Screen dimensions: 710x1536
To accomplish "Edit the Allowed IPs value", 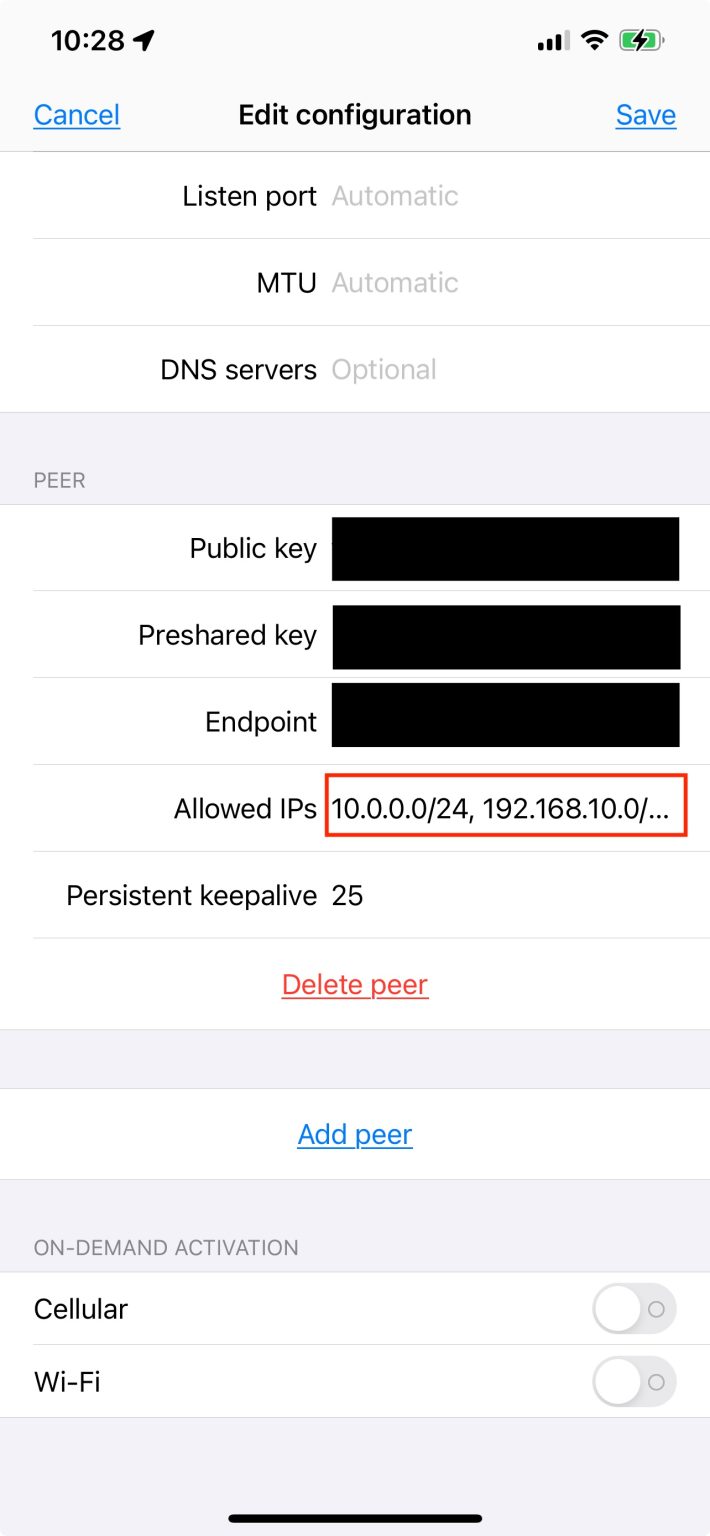I will 505,808.
